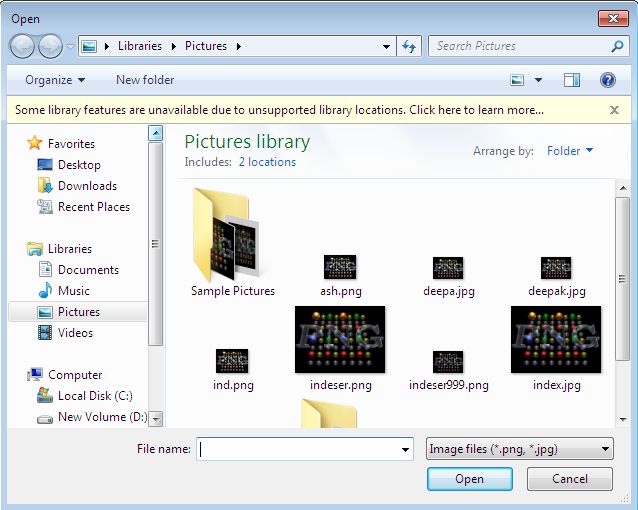Click the 2 locations link
The height and width of the screenshot is (510, 638).
coord(267,162)
